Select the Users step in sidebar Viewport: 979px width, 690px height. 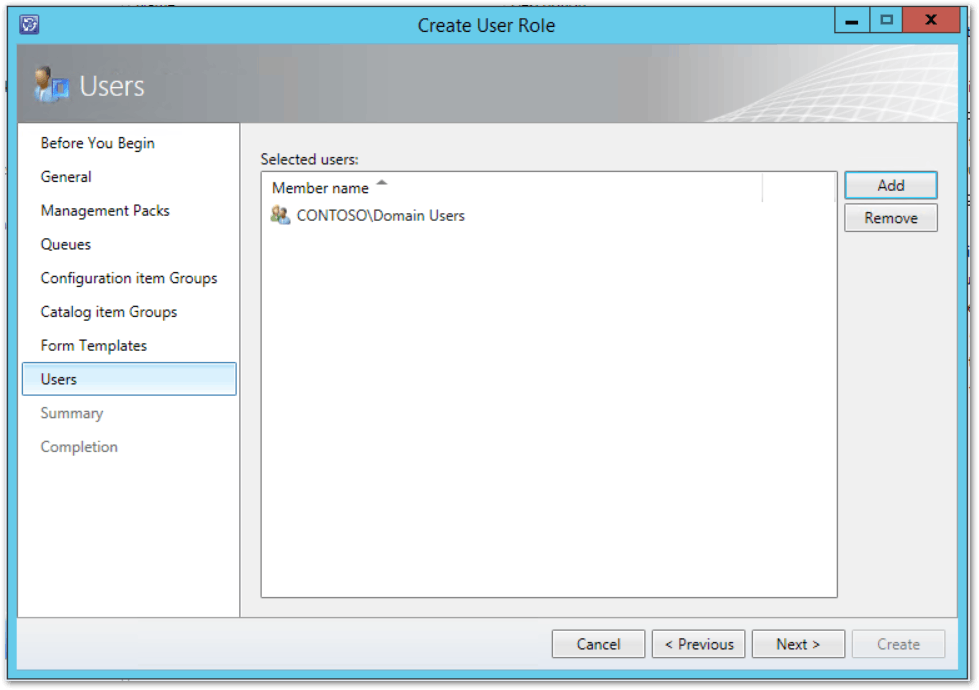pos(129,379)
